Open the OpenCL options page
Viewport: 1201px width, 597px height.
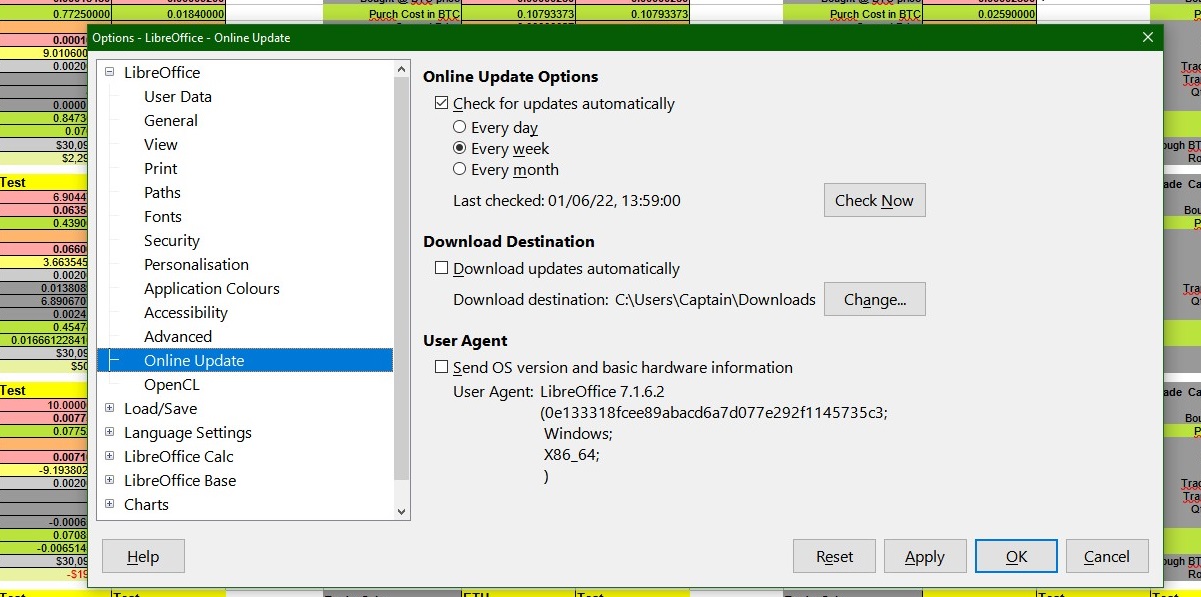coord(172,384)
